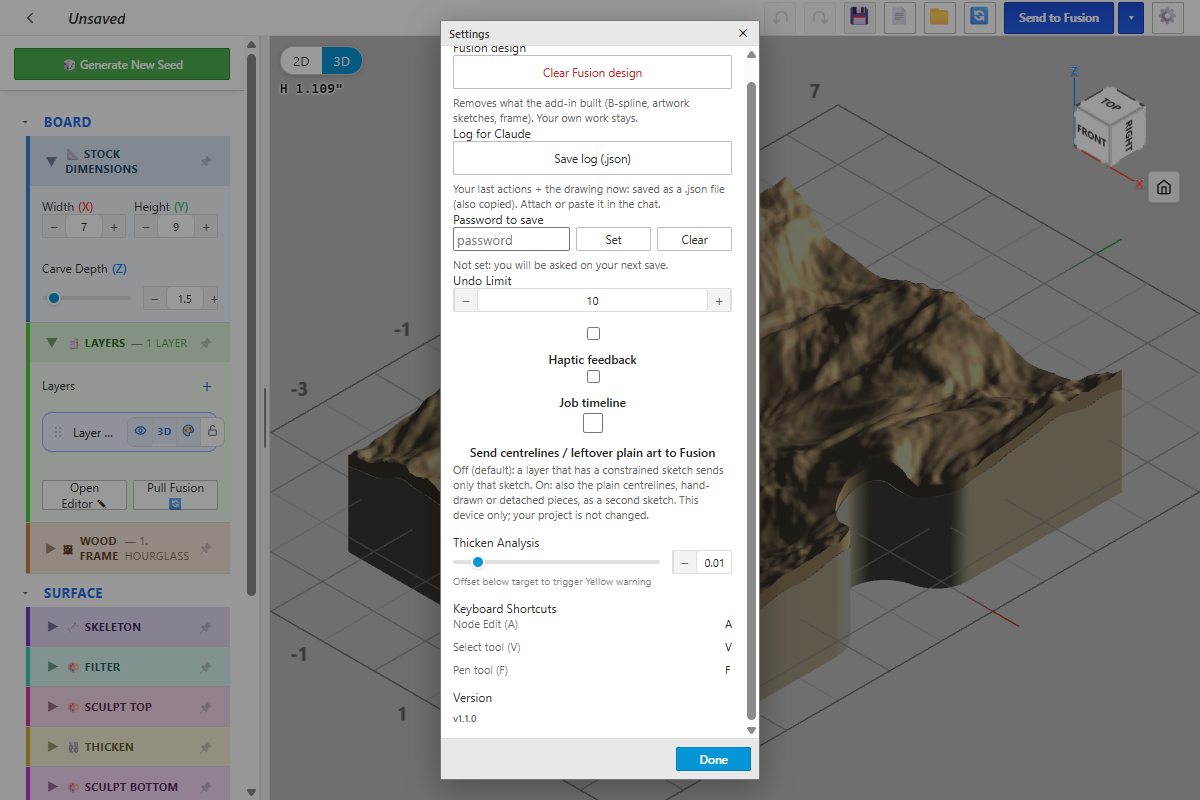
Task: Pin the Skeleton section
Action: tap(205, 627)
